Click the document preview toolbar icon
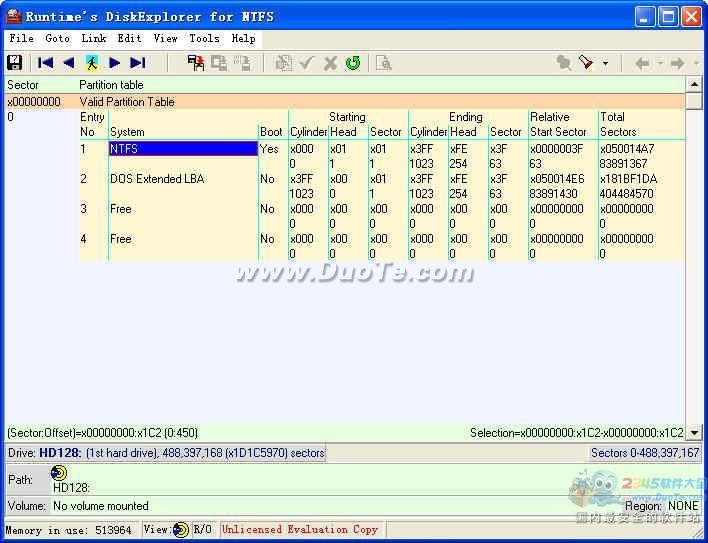 [384, 63]
